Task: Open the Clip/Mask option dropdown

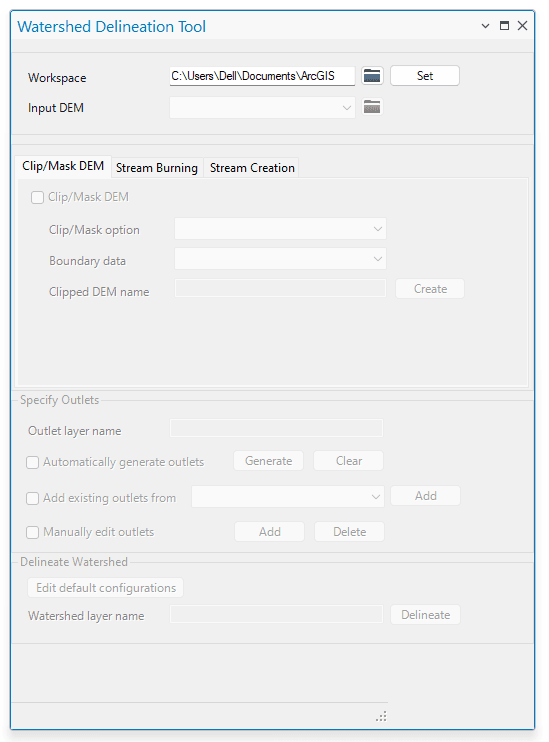Action: click(x=280, y=229)
